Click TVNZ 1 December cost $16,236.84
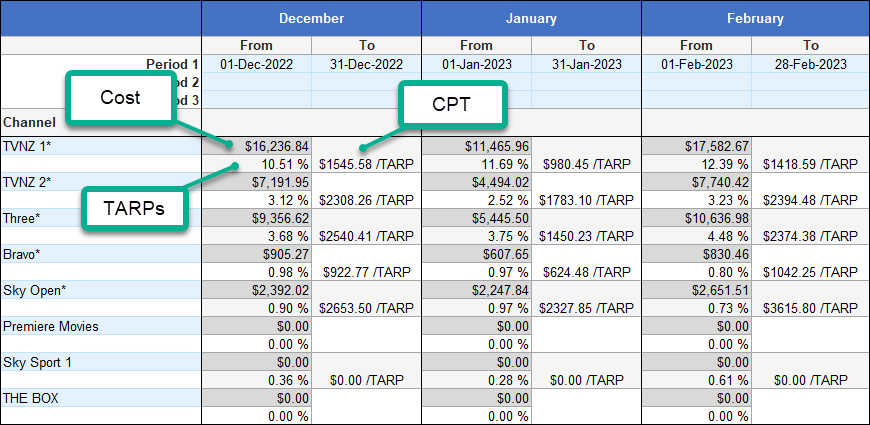 pyautogui.click(x=256, y=146)
